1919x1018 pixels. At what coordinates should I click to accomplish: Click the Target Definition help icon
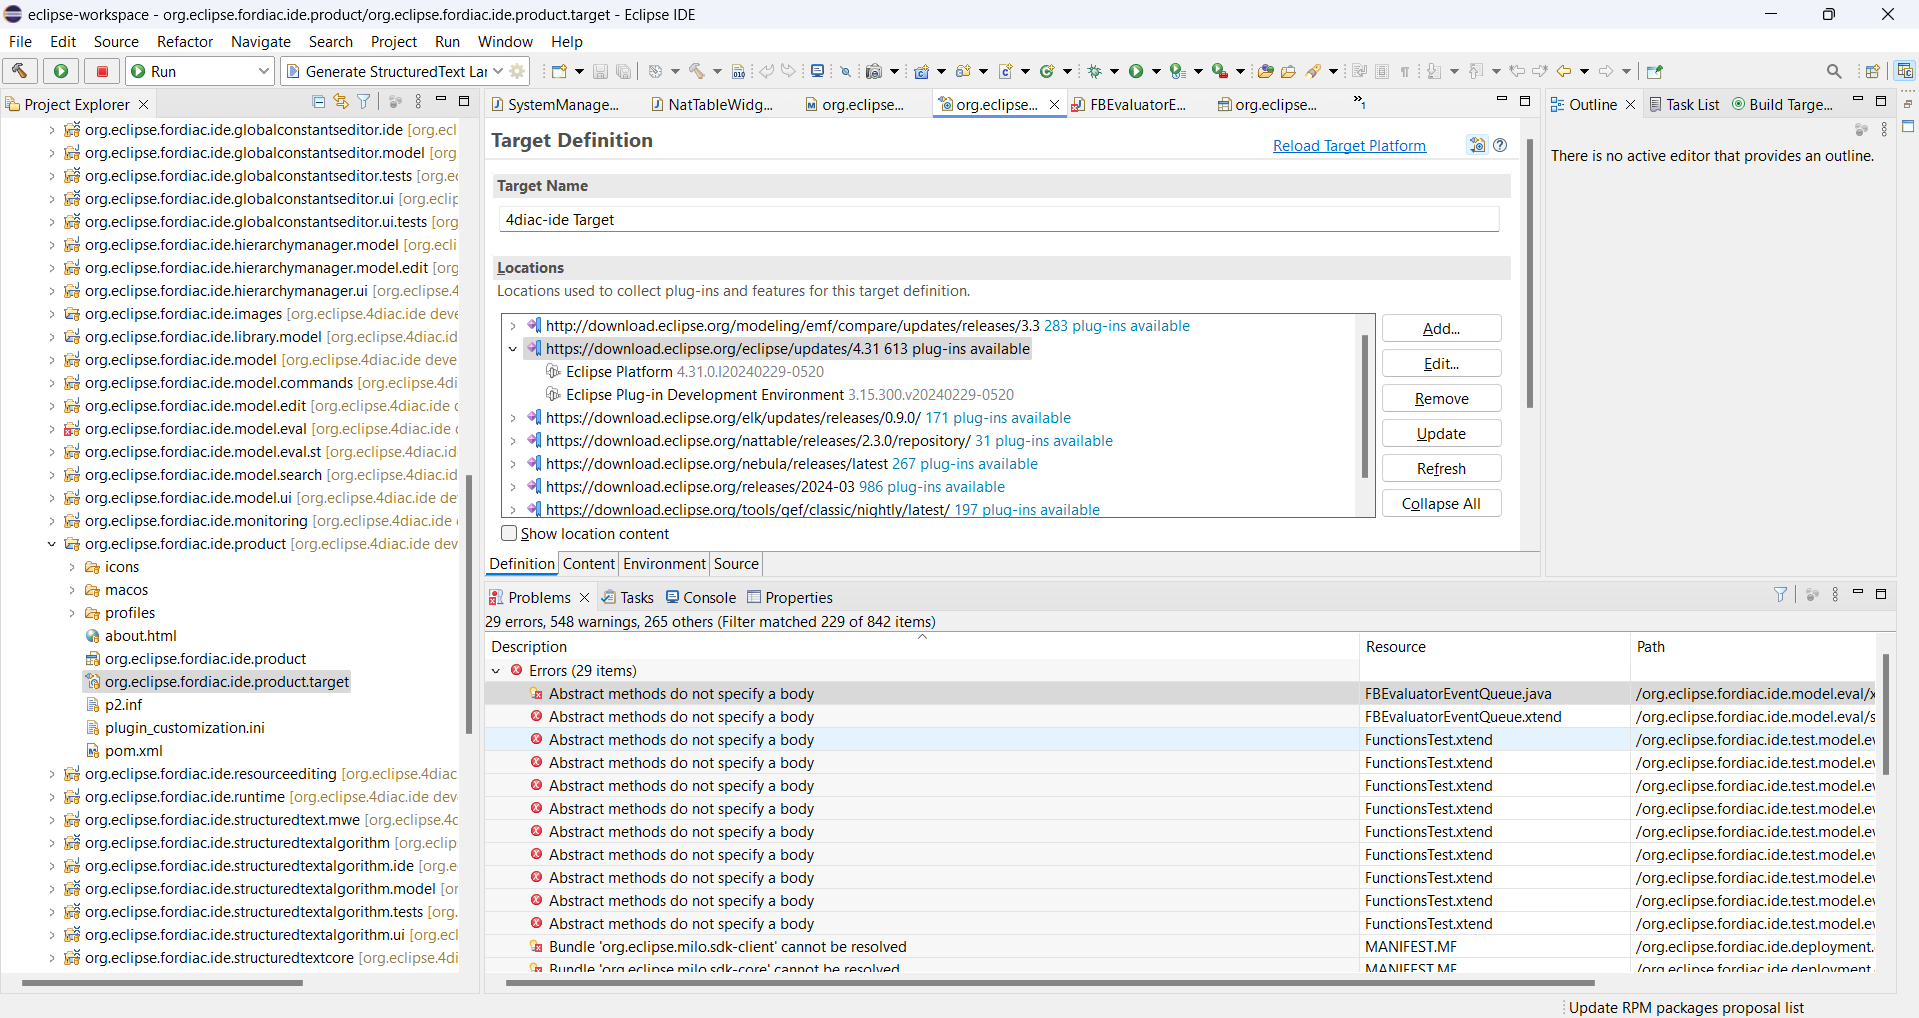[x=1500, y=145]
